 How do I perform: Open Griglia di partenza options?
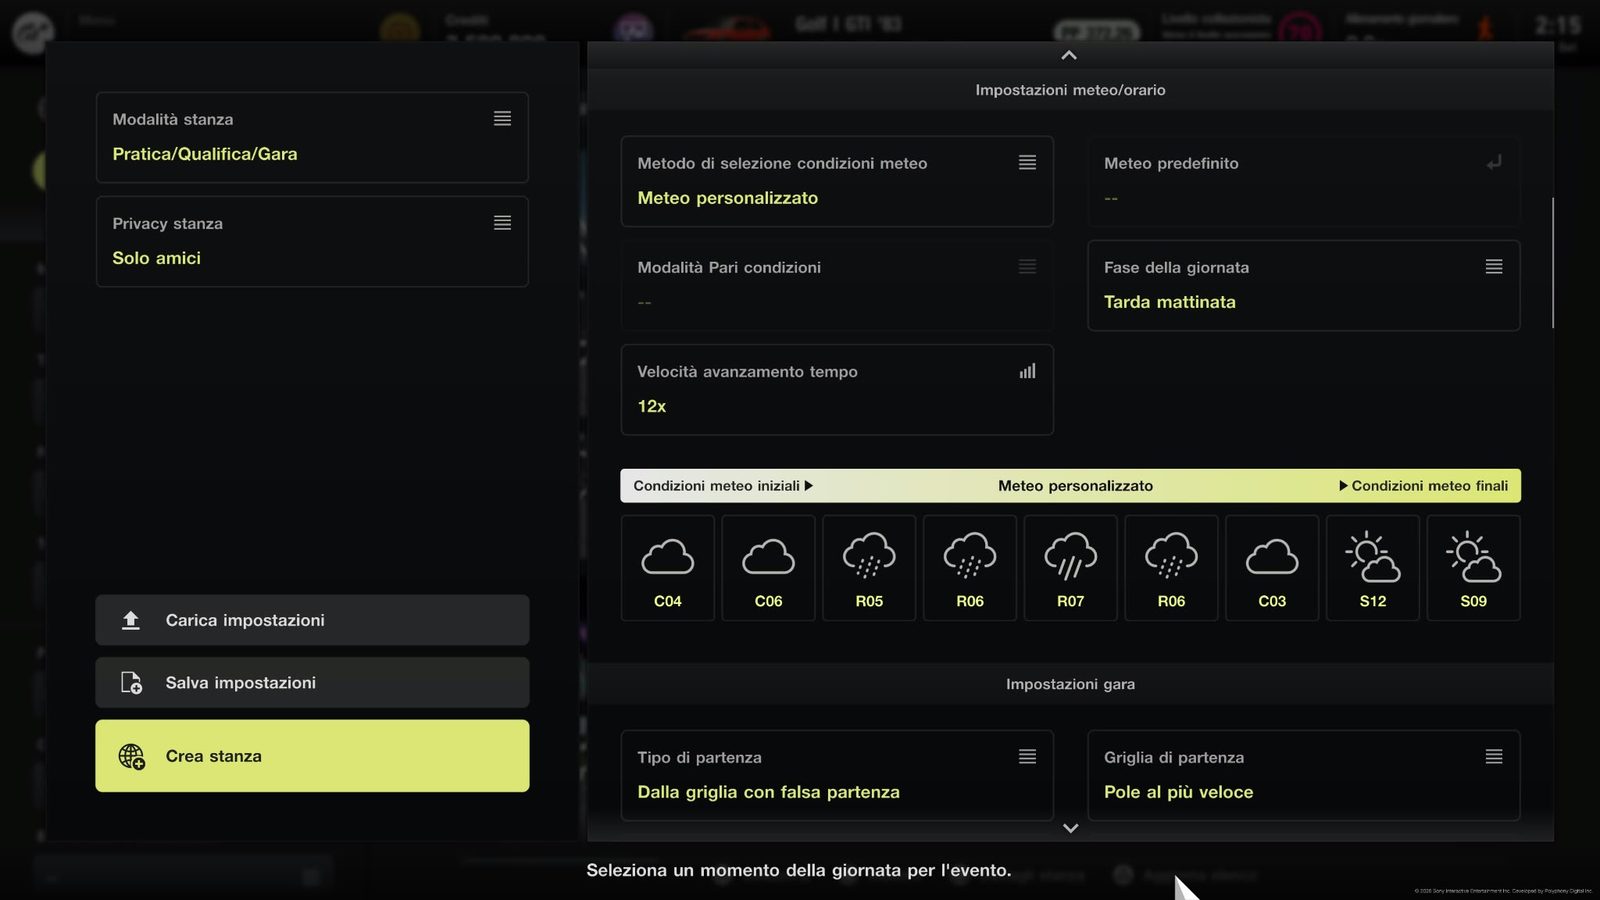1304,775
